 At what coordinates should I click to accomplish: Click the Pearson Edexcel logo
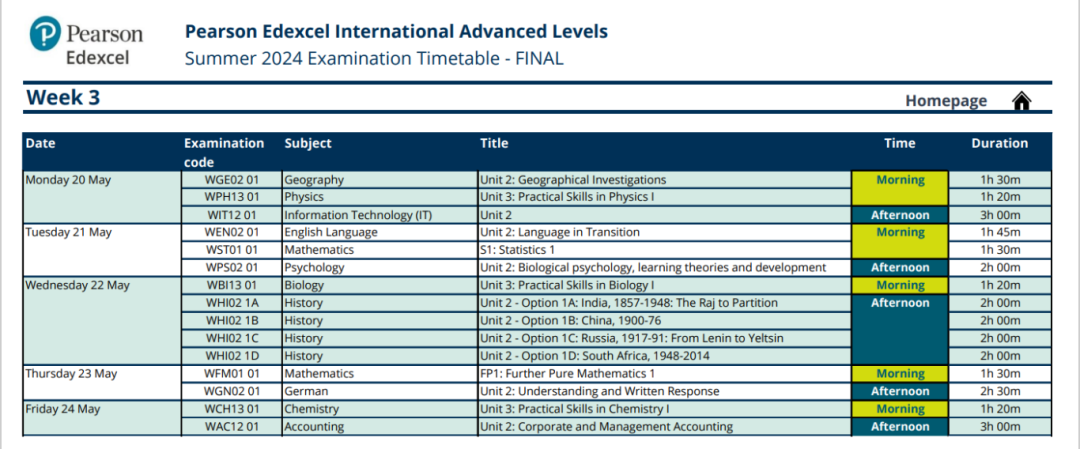[86, 41]
